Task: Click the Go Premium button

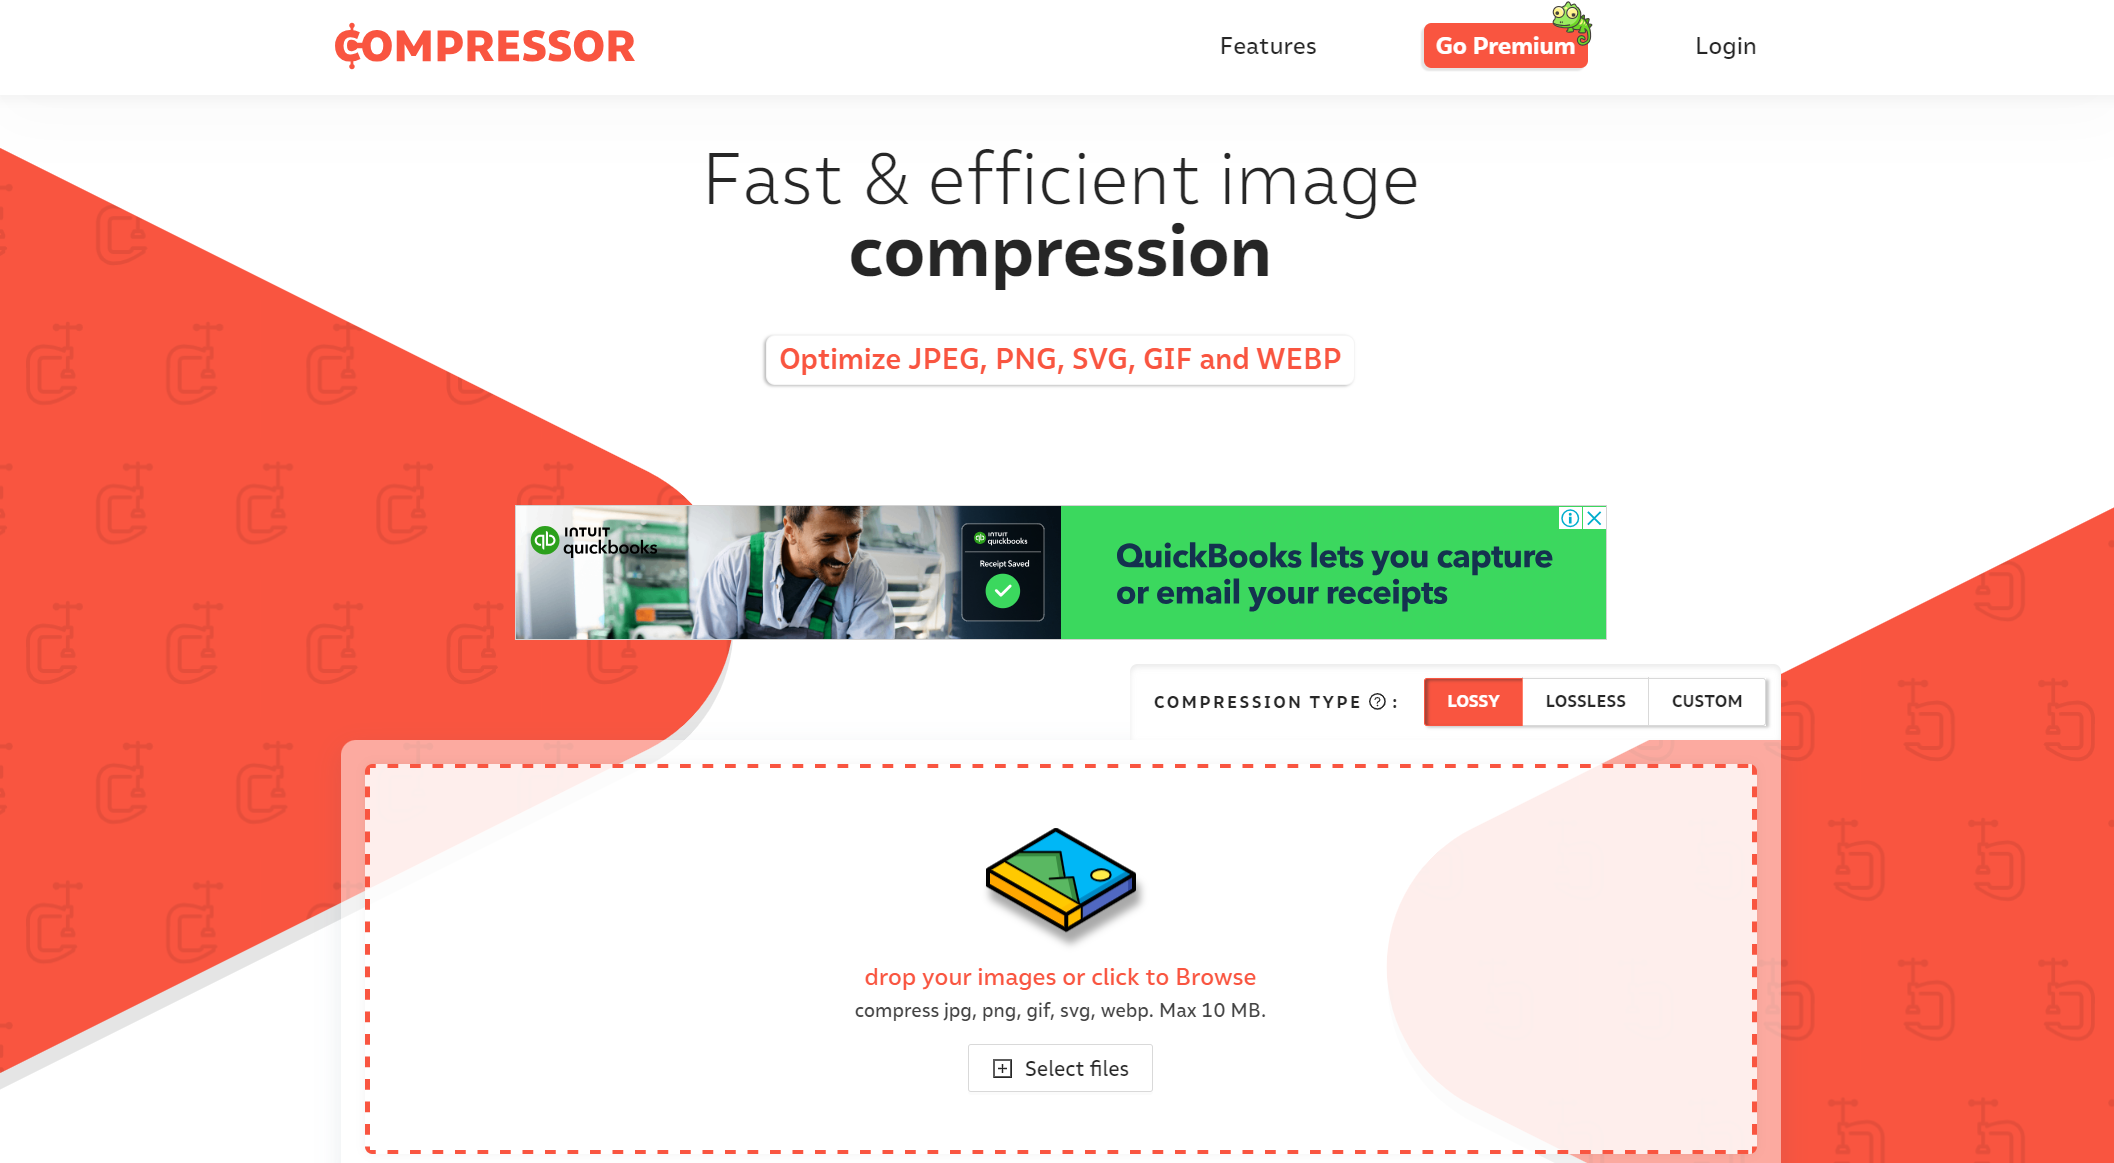Action: point(1504,44)
